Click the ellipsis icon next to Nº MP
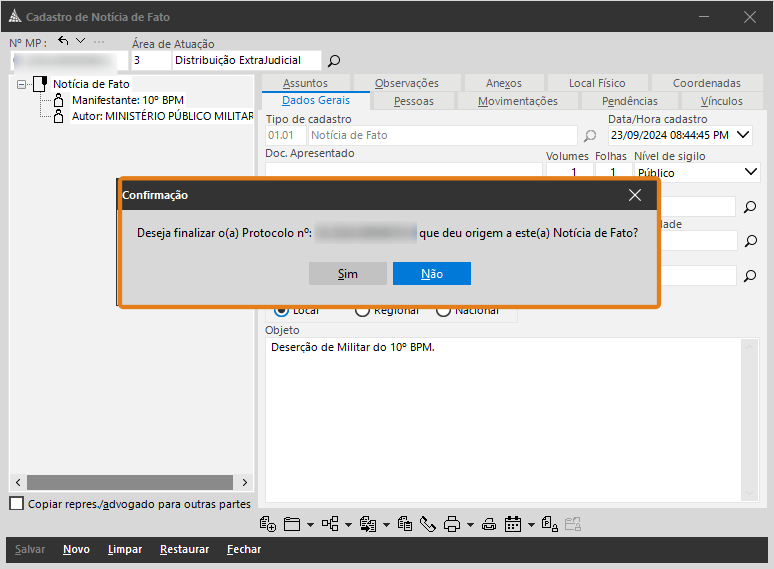This screenshot has width=774, height=569. click(99, 42)
